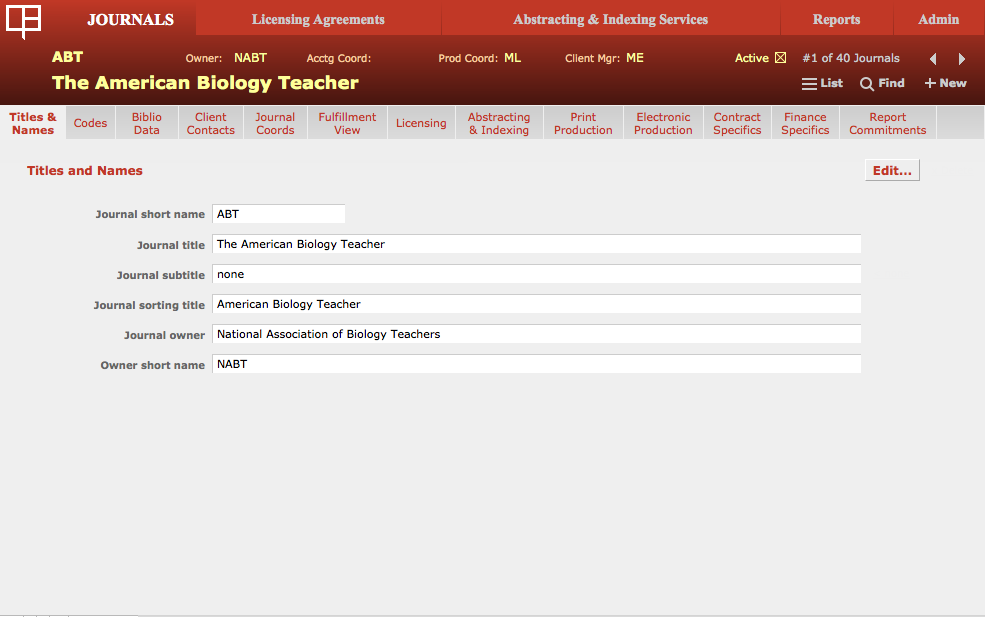The height and width of the screenshot is (617, 985).
Task: Click the Journal subtitle field
Action: tap(536, 274)
